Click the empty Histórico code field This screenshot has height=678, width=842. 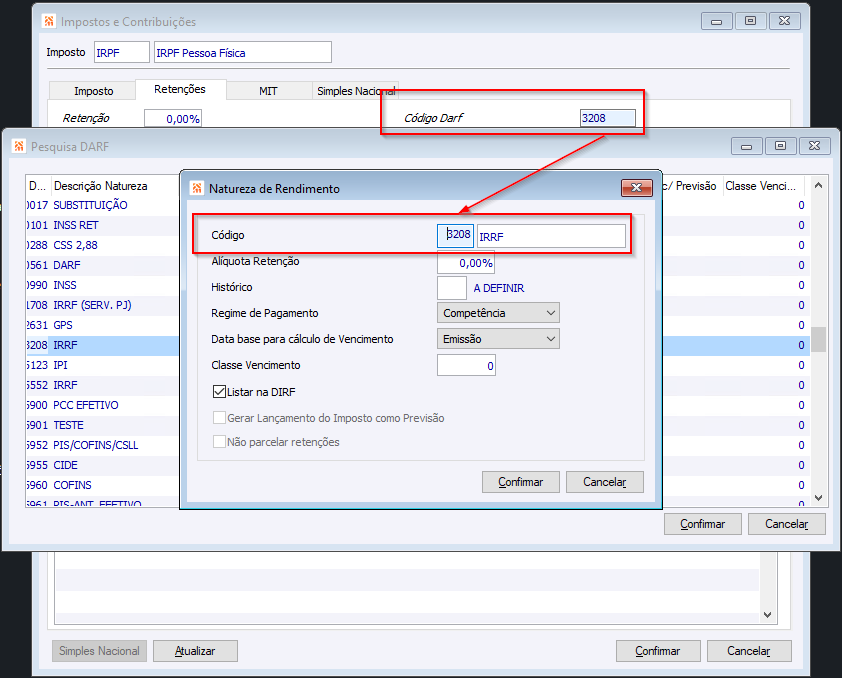(452, 288)
